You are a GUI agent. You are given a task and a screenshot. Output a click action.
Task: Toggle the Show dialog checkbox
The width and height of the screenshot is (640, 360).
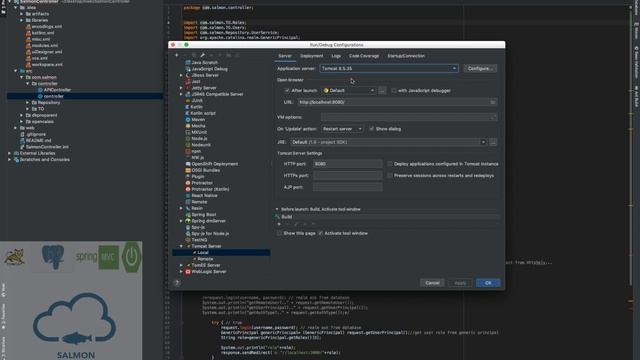(371, 129)
